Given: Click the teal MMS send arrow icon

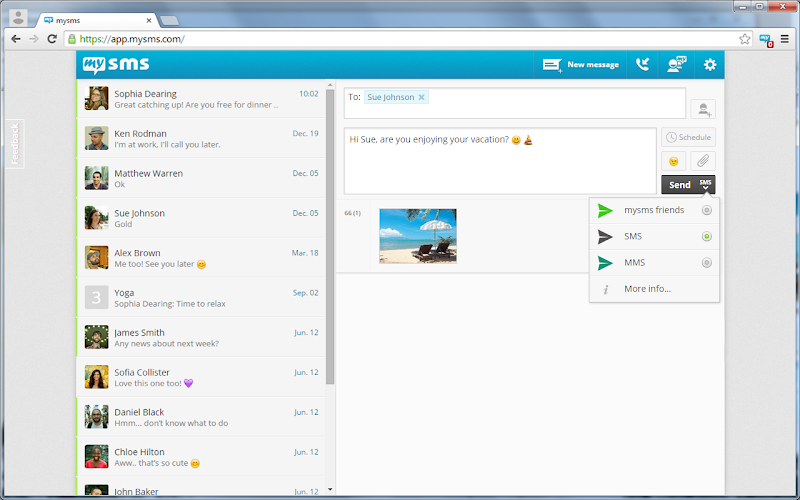Looking at the screenshot, I should (605, 263).
